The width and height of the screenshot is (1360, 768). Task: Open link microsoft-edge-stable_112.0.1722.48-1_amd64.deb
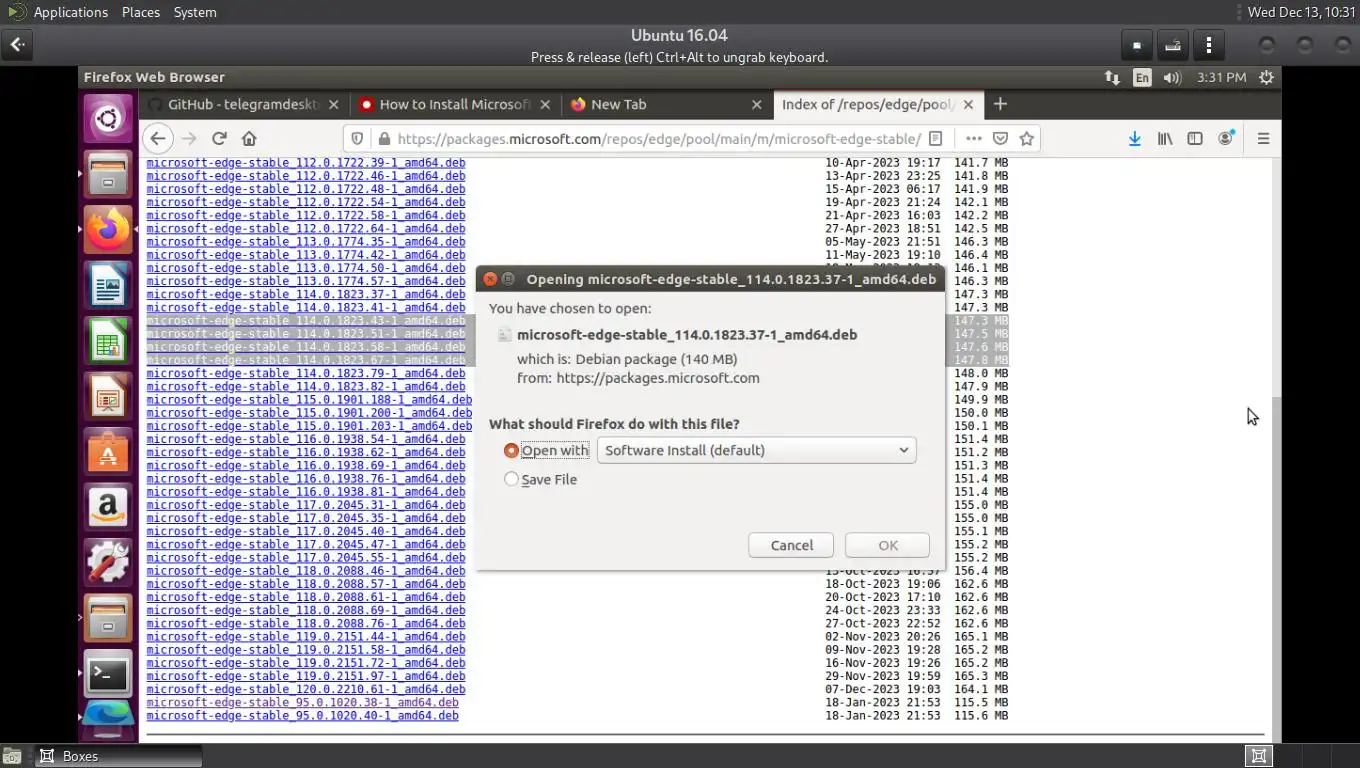[306, 188]
